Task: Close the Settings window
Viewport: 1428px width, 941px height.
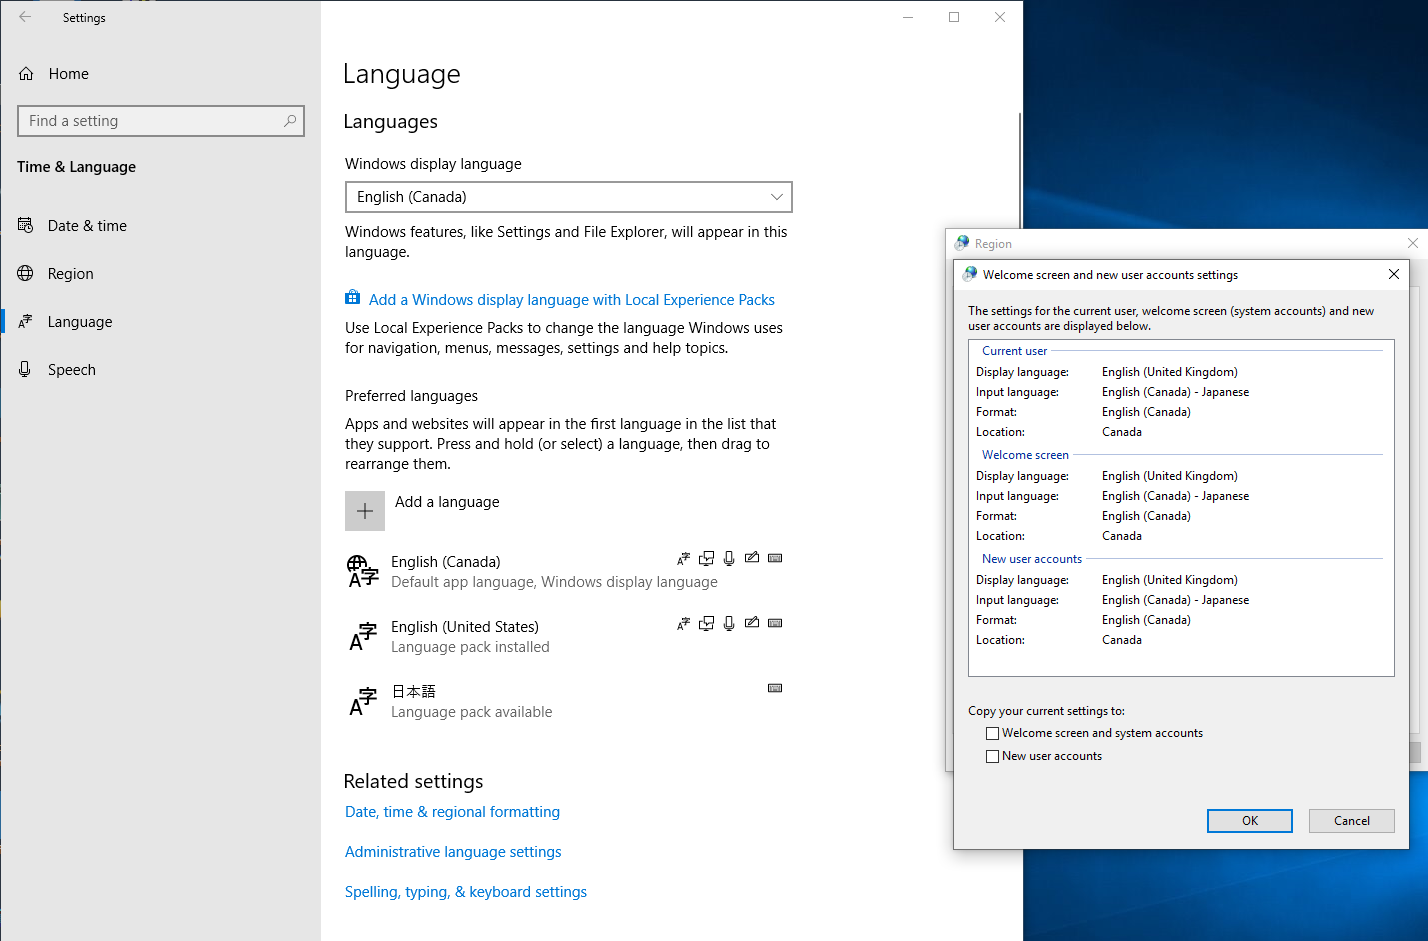Action: click(1000, 17)
